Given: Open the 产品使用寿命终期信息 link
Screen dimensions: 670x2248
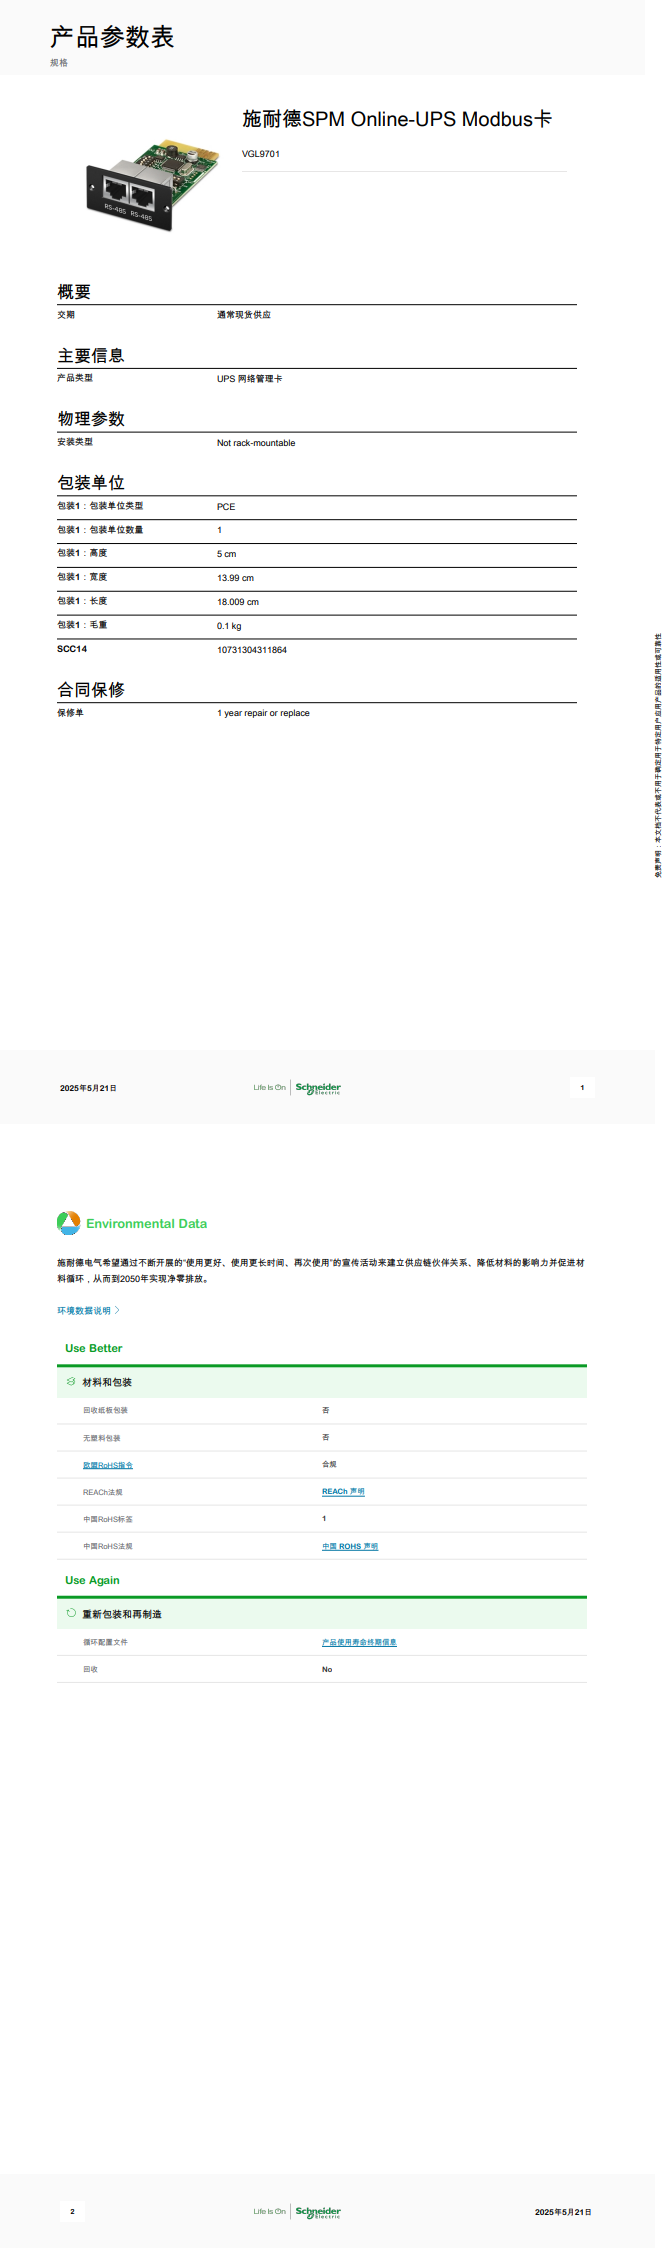Looking at the screenshot, I should (x=359, y=1642).
